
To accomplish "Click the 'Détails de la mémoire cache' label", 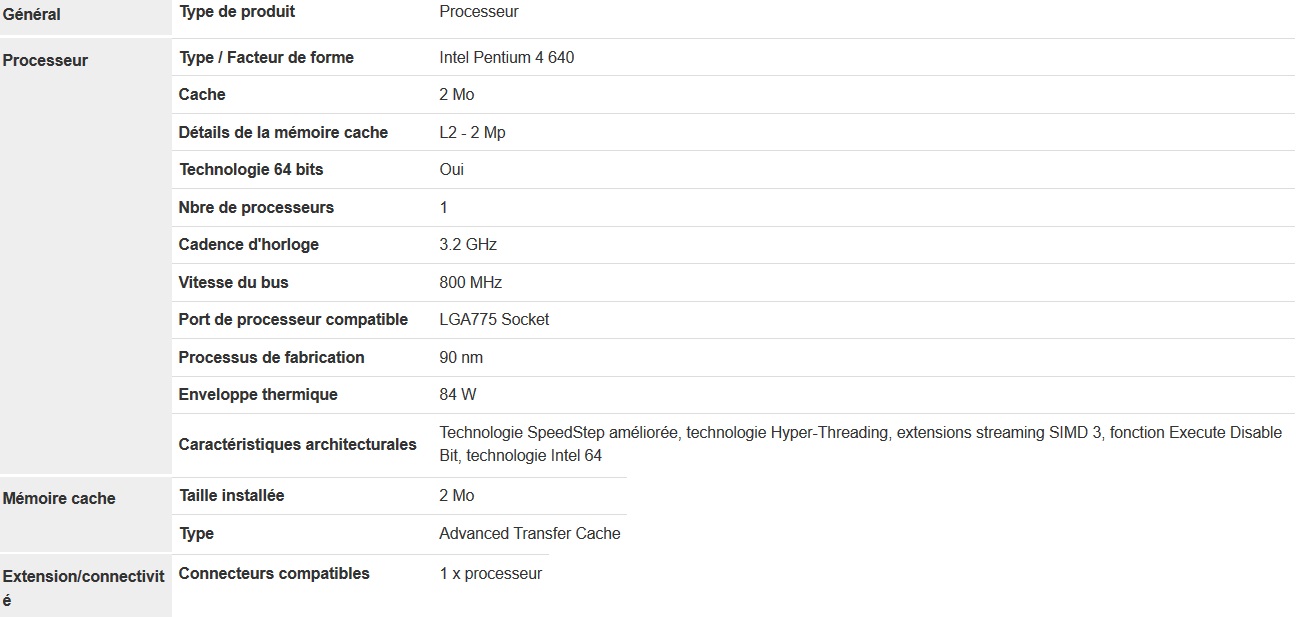I will pyautogui.click(x=283, y=132).
